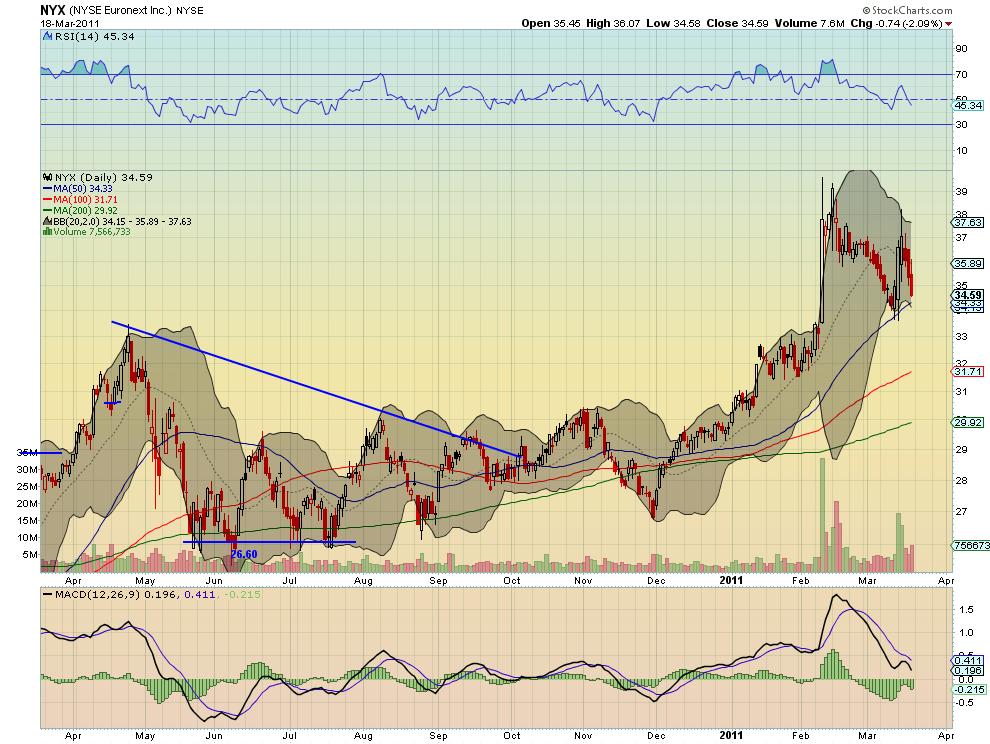Click the blue MA(50) legend line swatch
Viewport: 990px width, 744px height.
(47, 189)
